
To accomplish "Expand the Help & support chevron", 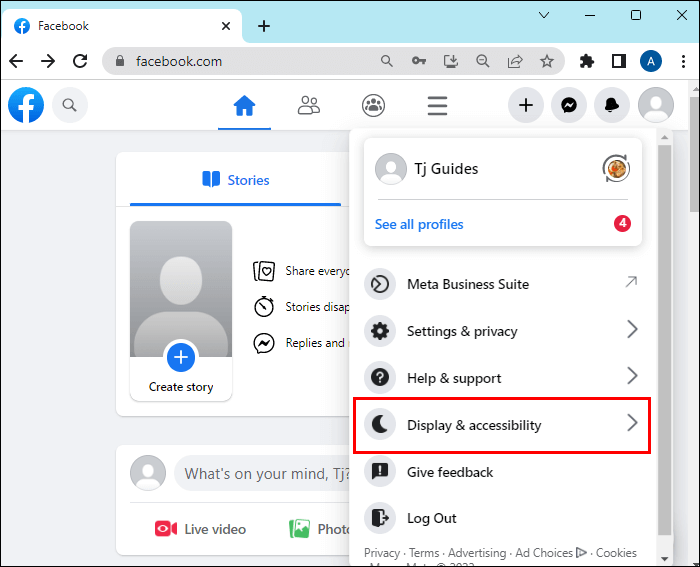I will (x=632, y=376).
